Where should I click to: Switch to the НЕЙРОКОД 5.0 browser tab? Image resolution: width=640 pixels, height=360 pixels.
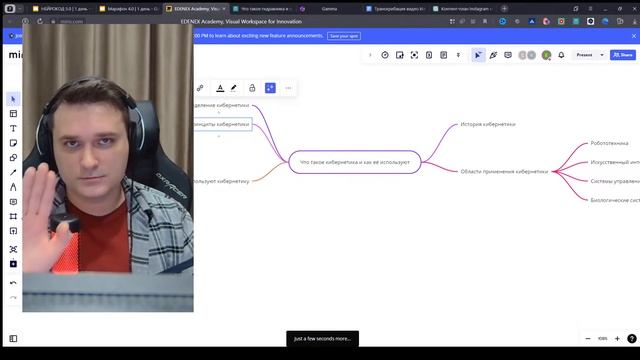(x=61, y=9)
